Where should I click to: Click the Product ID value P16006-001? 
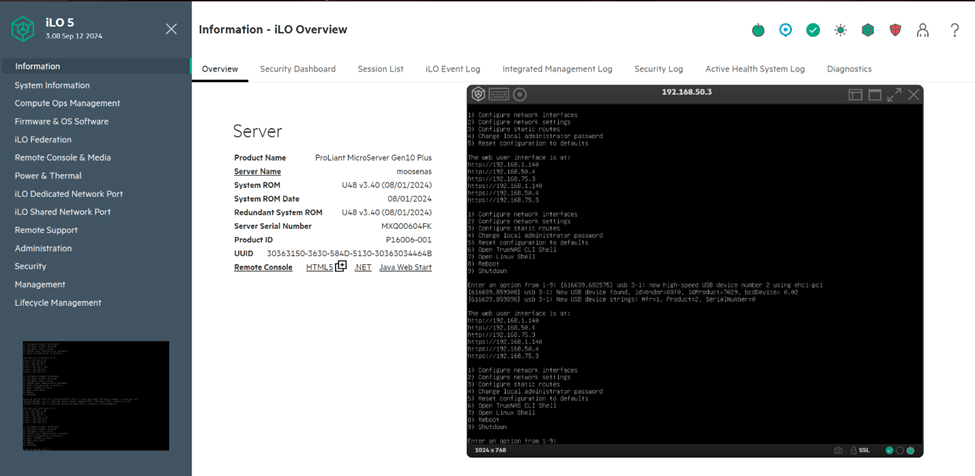tap(409, 240)
